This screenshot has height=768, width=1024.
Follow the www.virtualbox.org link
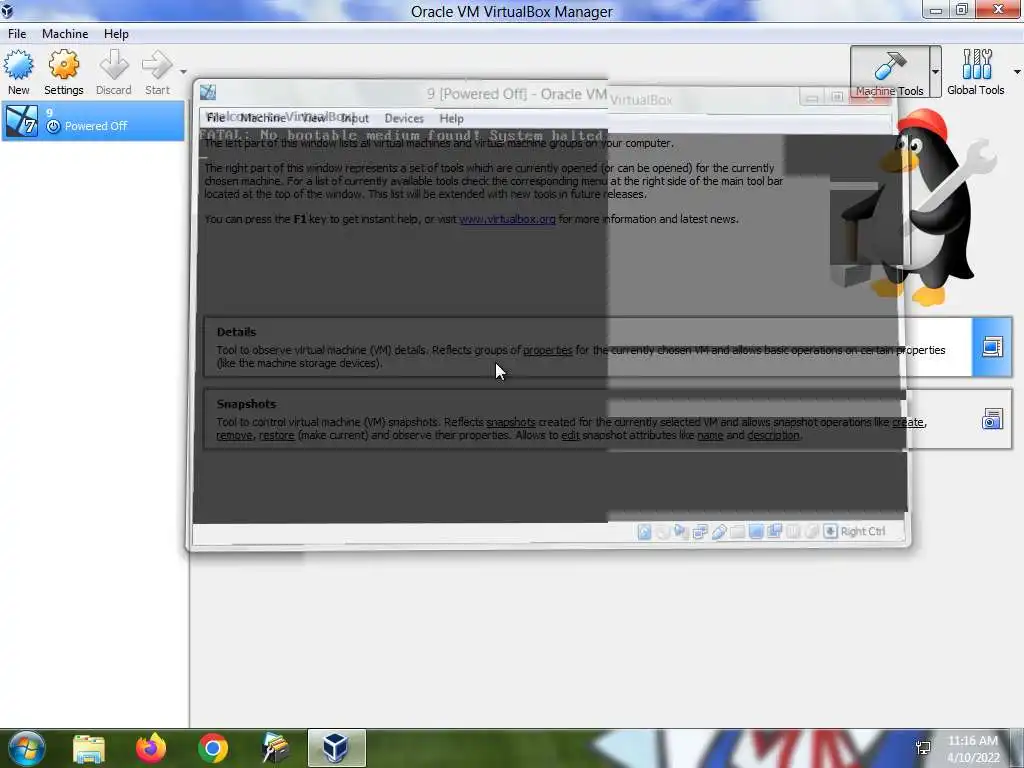point(507,219)
